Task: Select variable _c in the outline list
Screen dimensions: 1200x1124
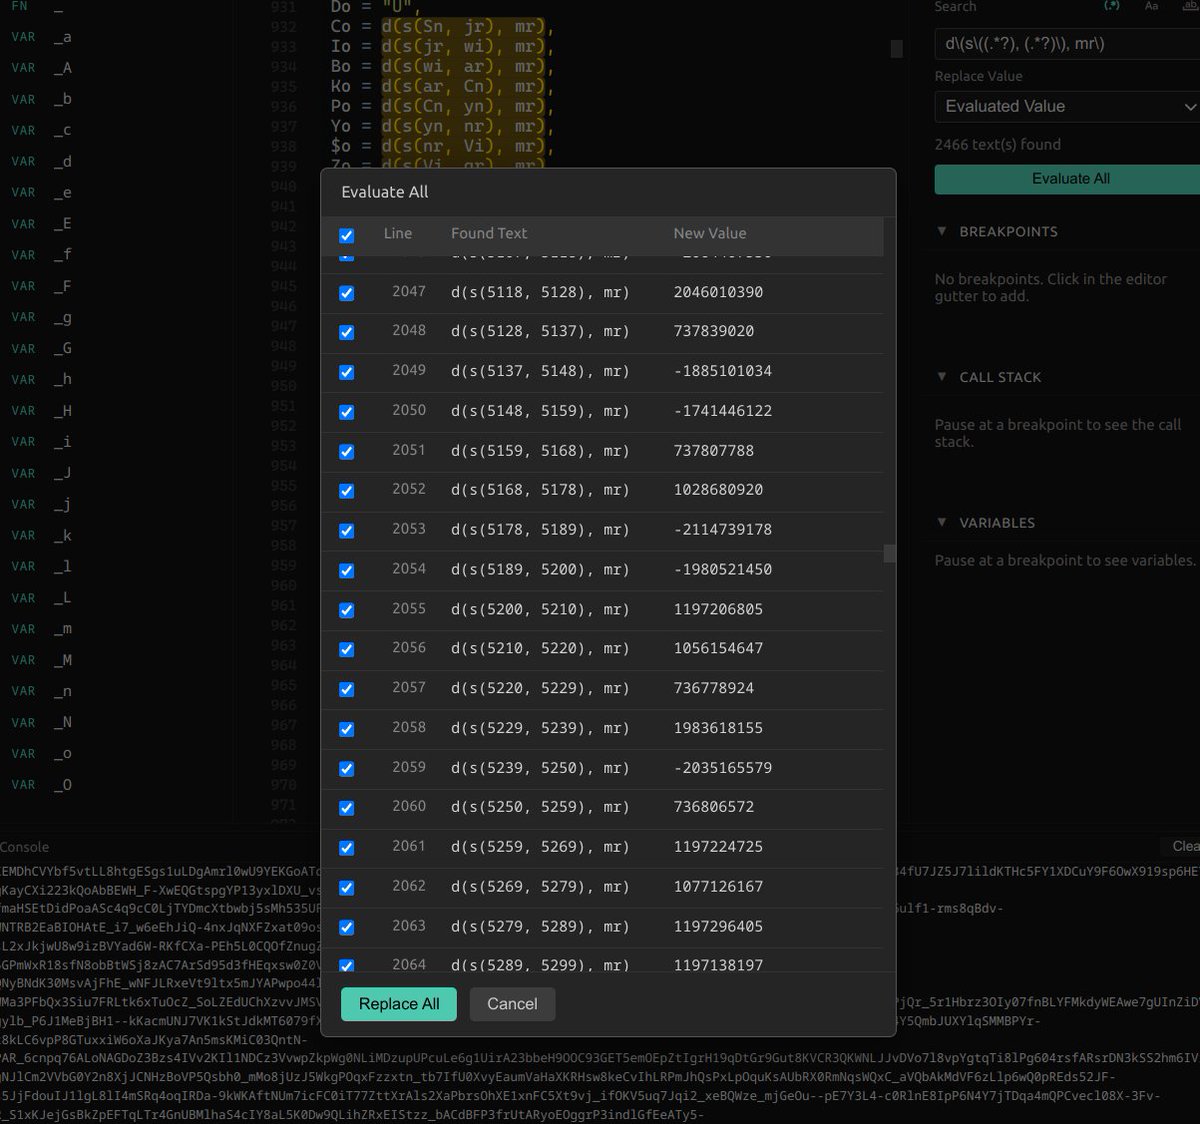Action: click(x=62, y=130)
